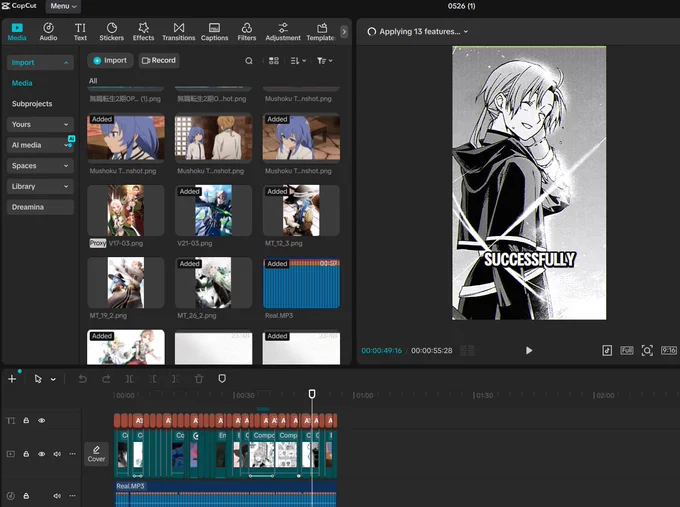
Task: Click the zoom-to-fit icon below preview
Action: tap(647, 350)
